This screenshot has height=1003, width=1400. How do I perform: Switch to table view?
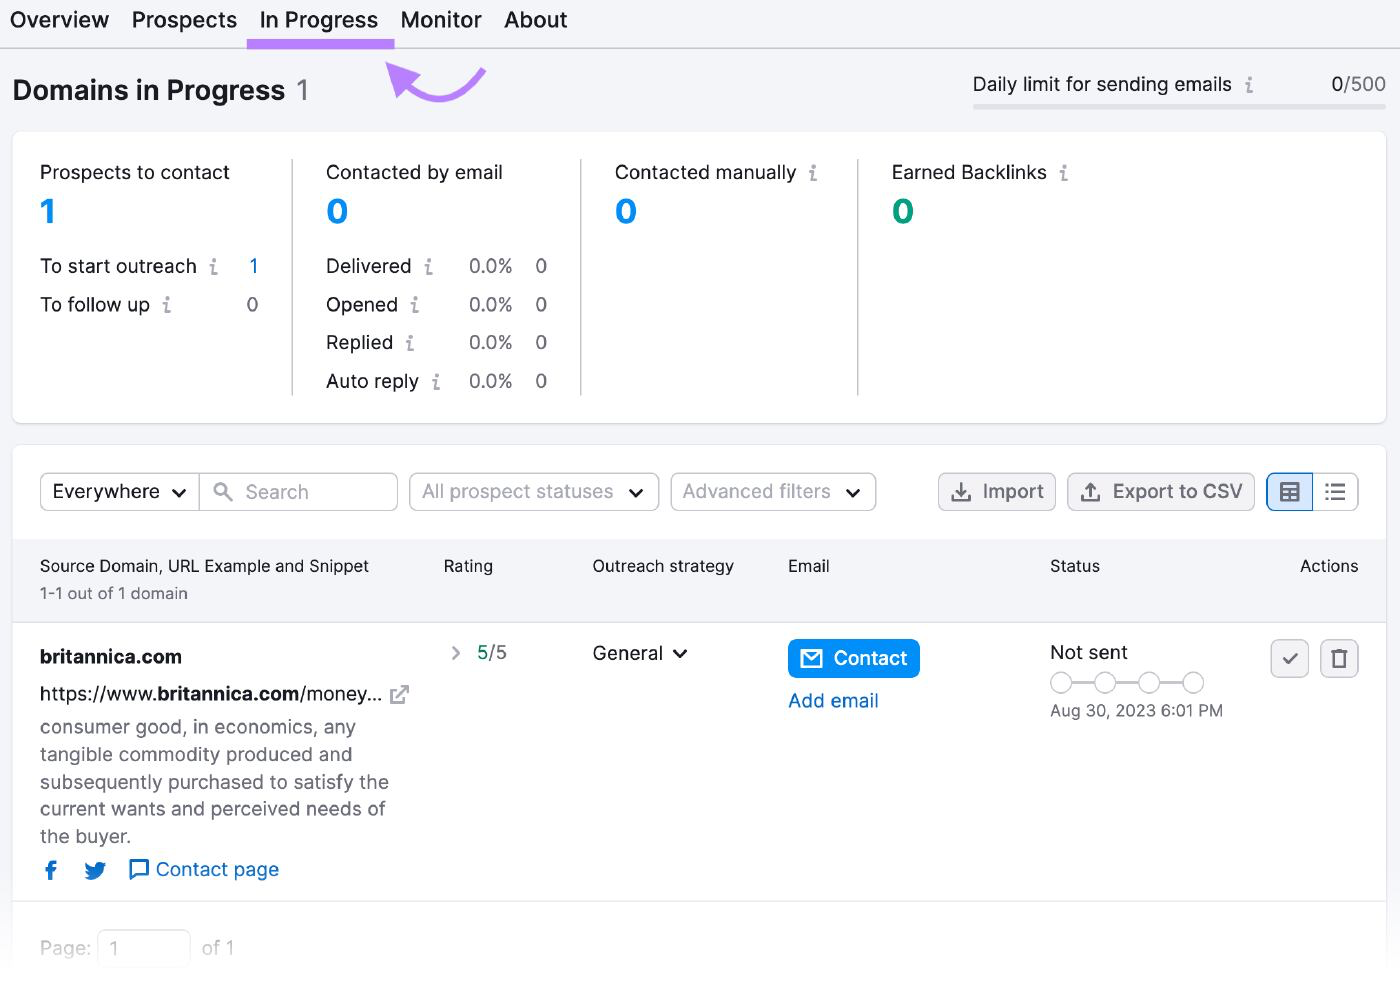[x=1289, y=491]
